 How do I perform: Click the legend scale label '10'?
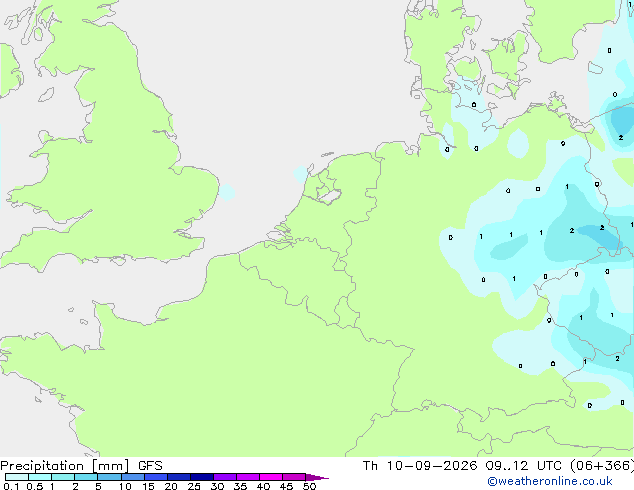coord(125,486)
